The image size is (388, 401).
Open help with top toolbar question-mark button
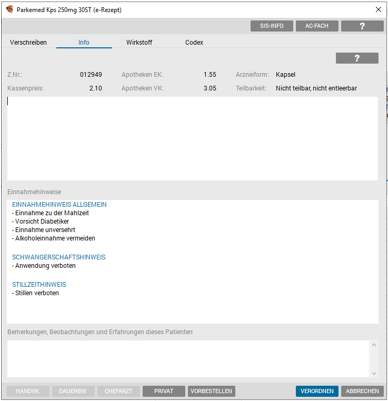click(362, 26)
